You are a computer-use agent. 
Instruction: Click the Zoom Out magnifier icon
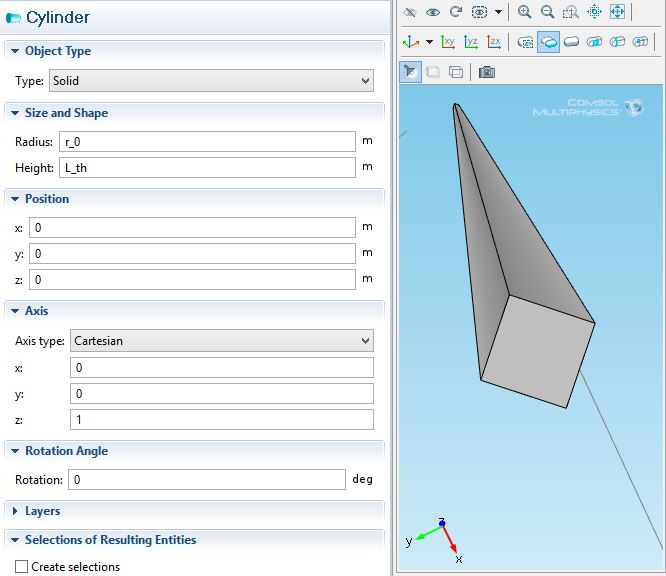[x=547, y=12]
